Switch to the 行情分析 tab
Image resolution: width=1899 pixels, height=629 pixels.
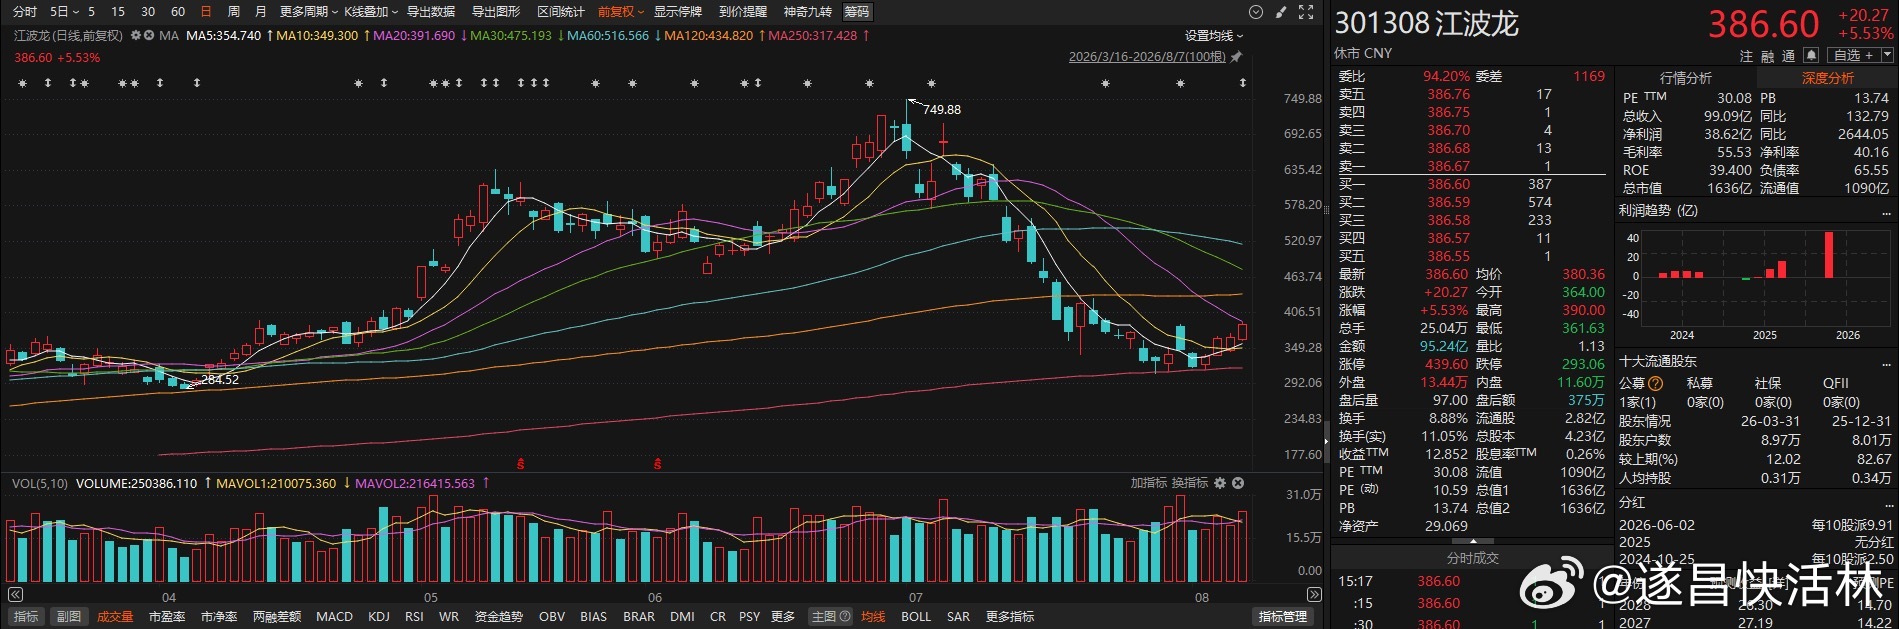[x=1686, y=78]
